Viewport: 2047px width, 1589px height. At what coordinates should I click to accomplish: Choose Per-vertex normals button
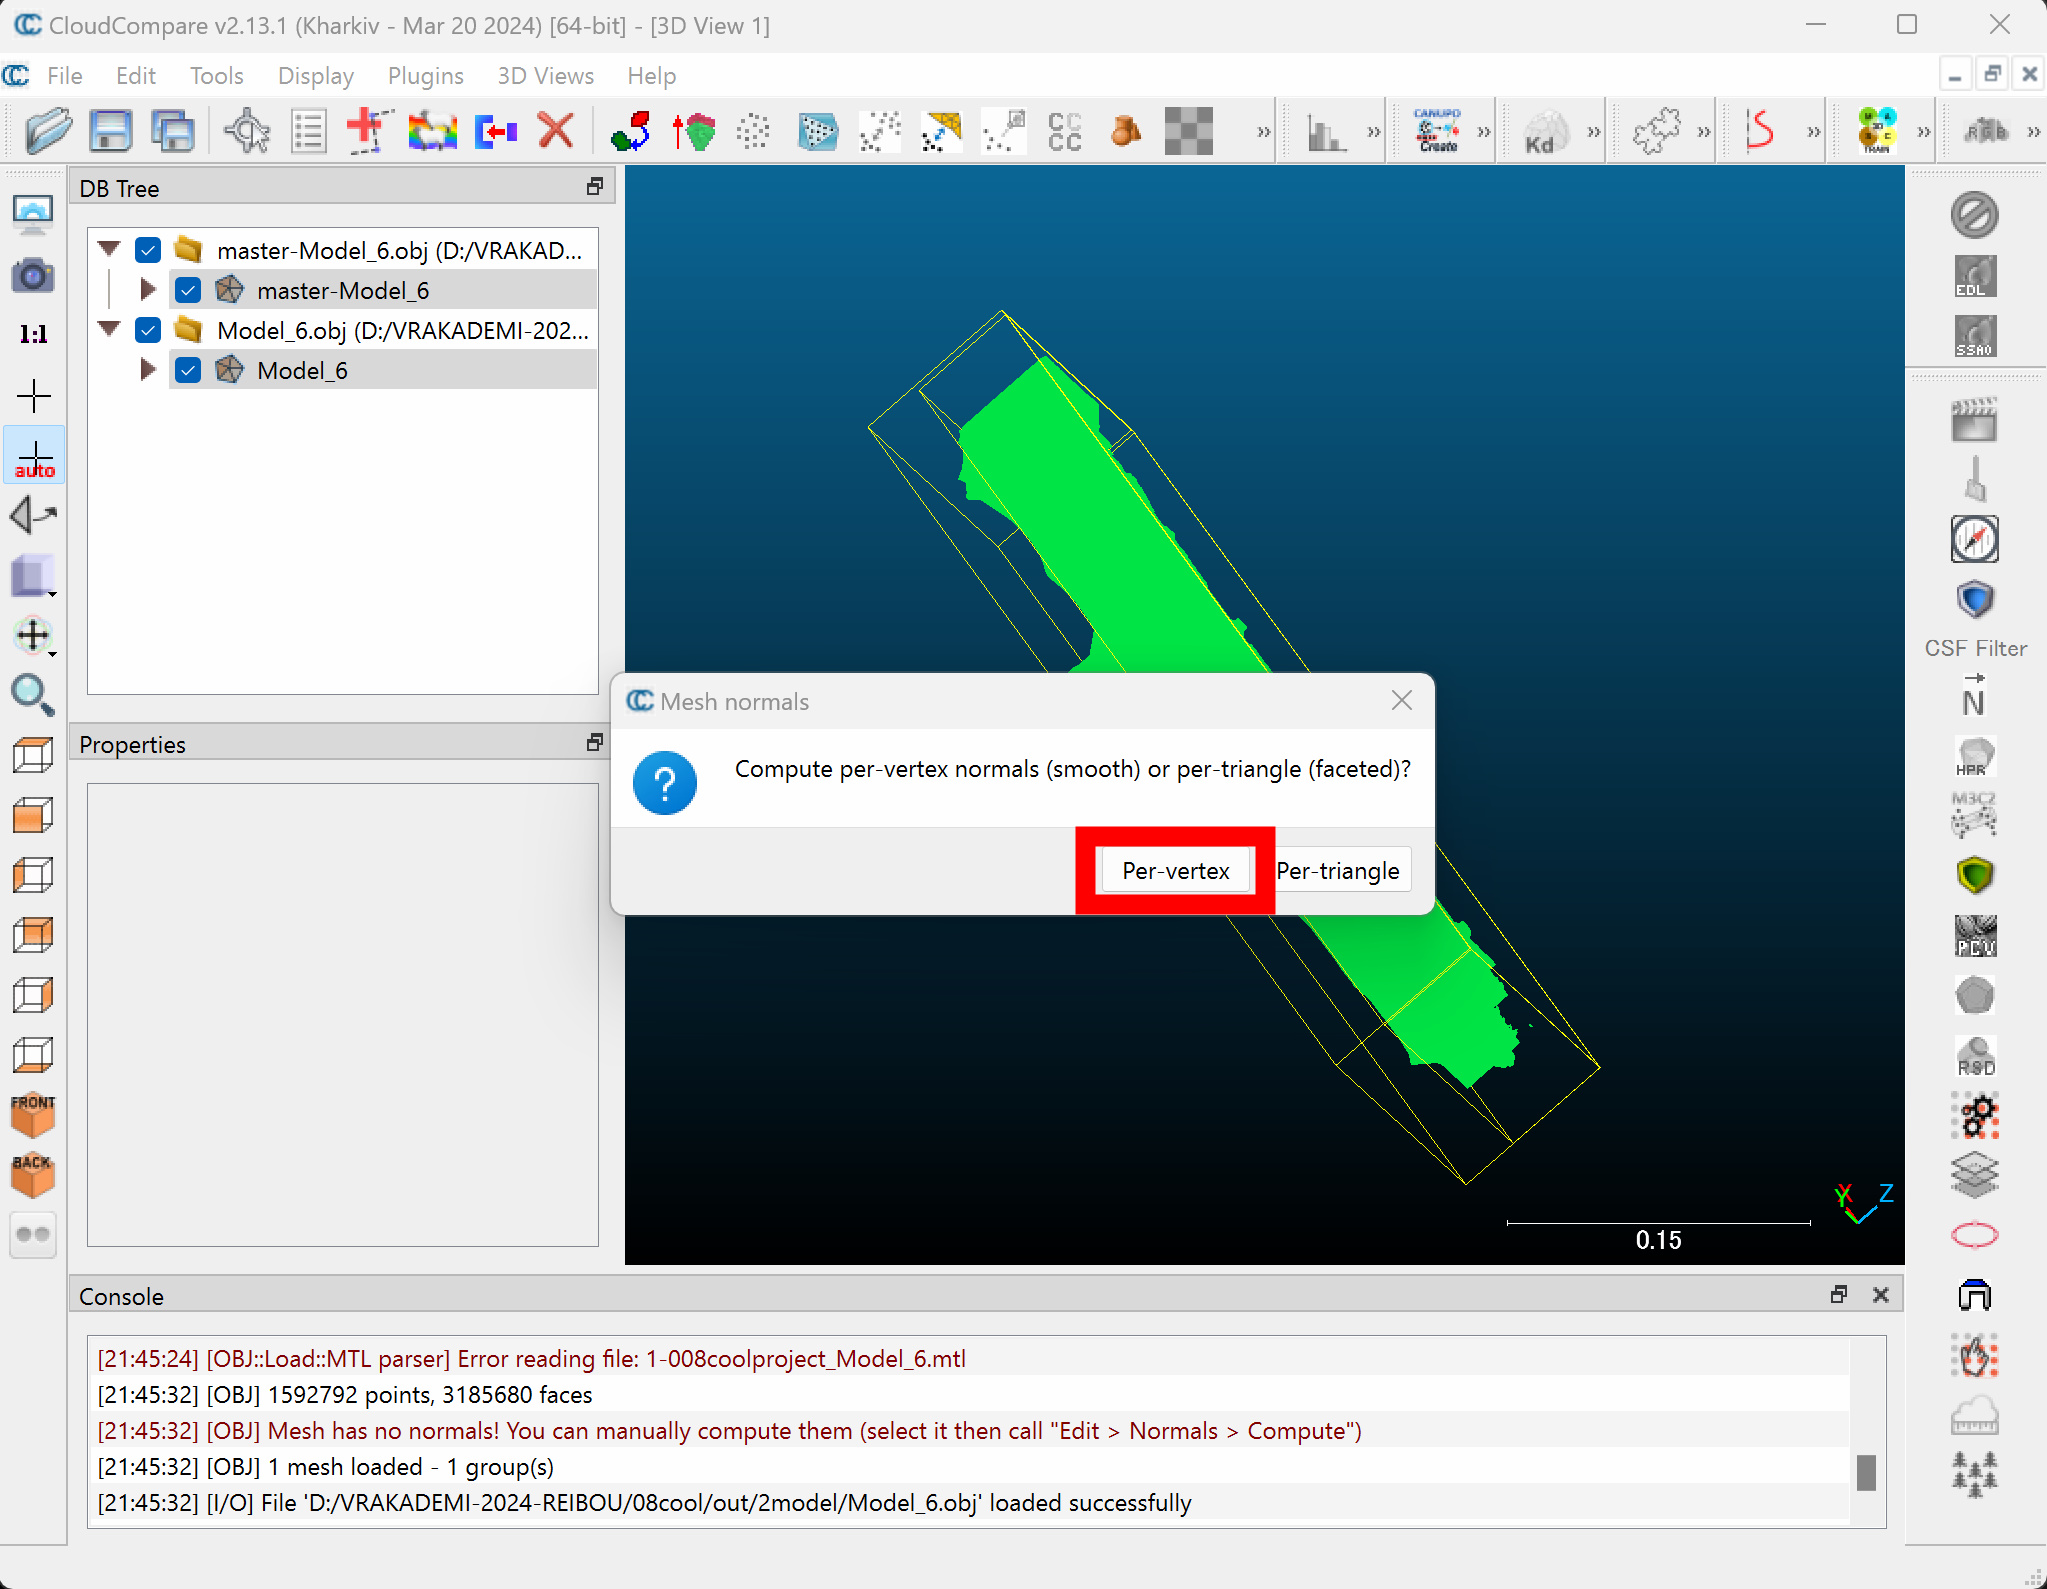1175,871
